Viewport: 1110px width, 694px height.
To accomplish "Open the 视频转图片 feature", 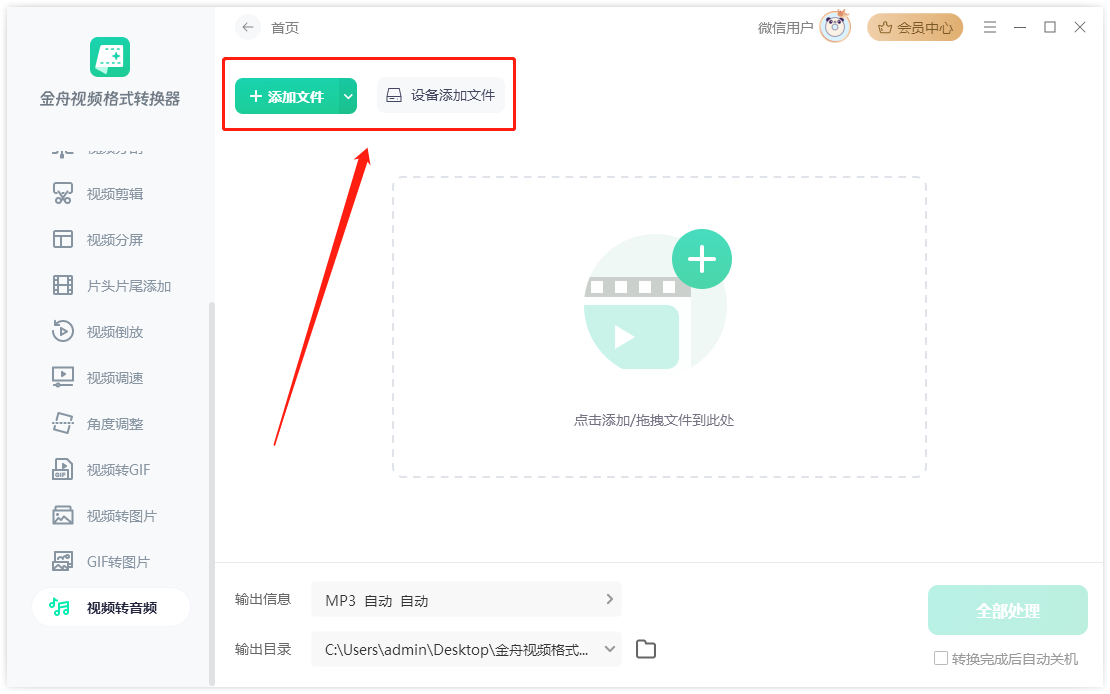I will tap(115, 515).
